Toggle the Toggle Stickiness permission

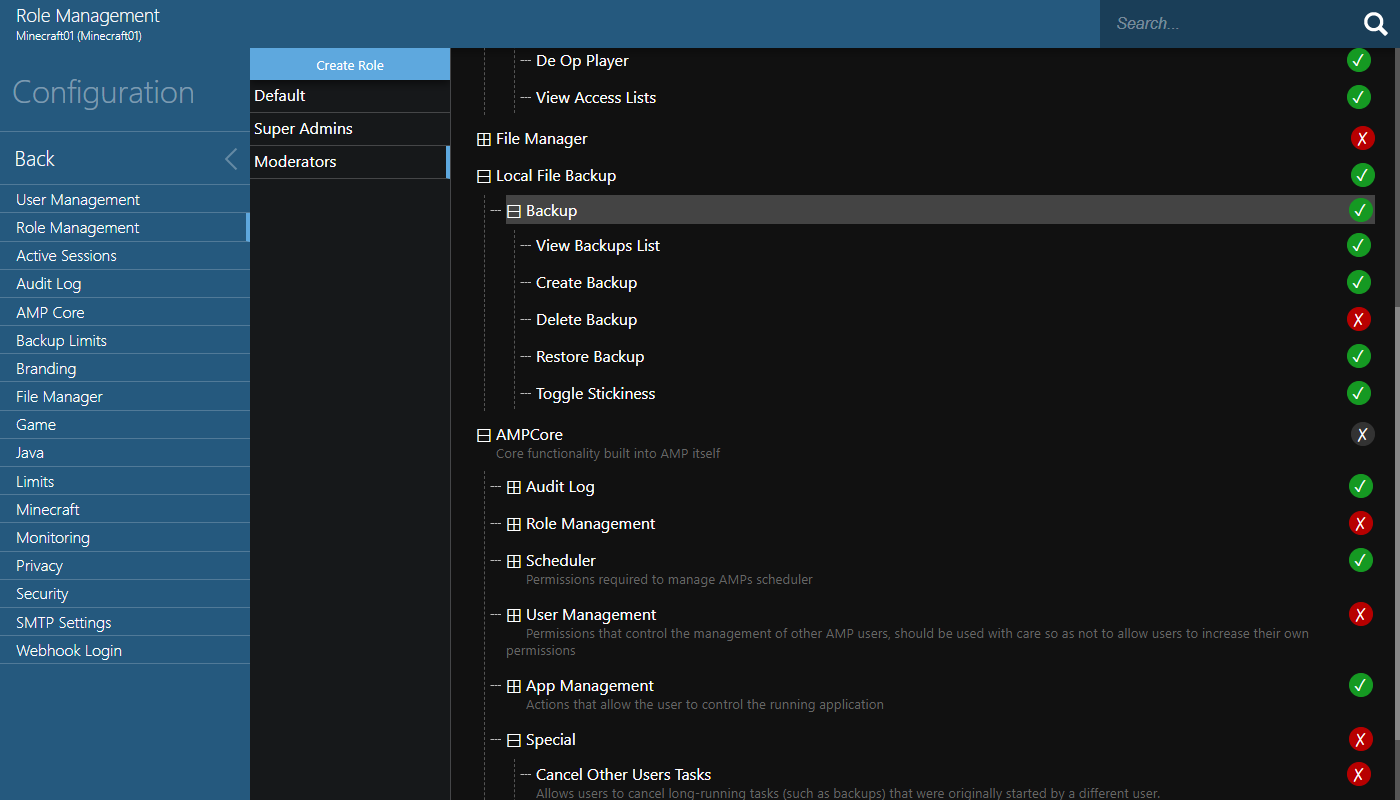pyautogui.click(x=1359, y=394)
